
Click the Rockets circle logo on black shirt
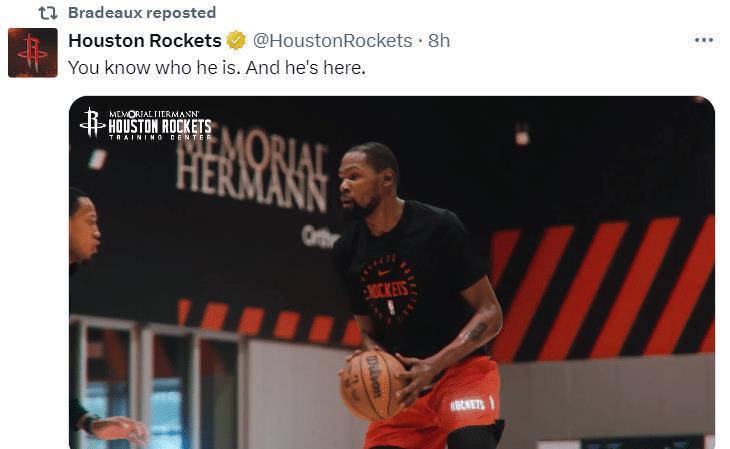tap(389, 290)
